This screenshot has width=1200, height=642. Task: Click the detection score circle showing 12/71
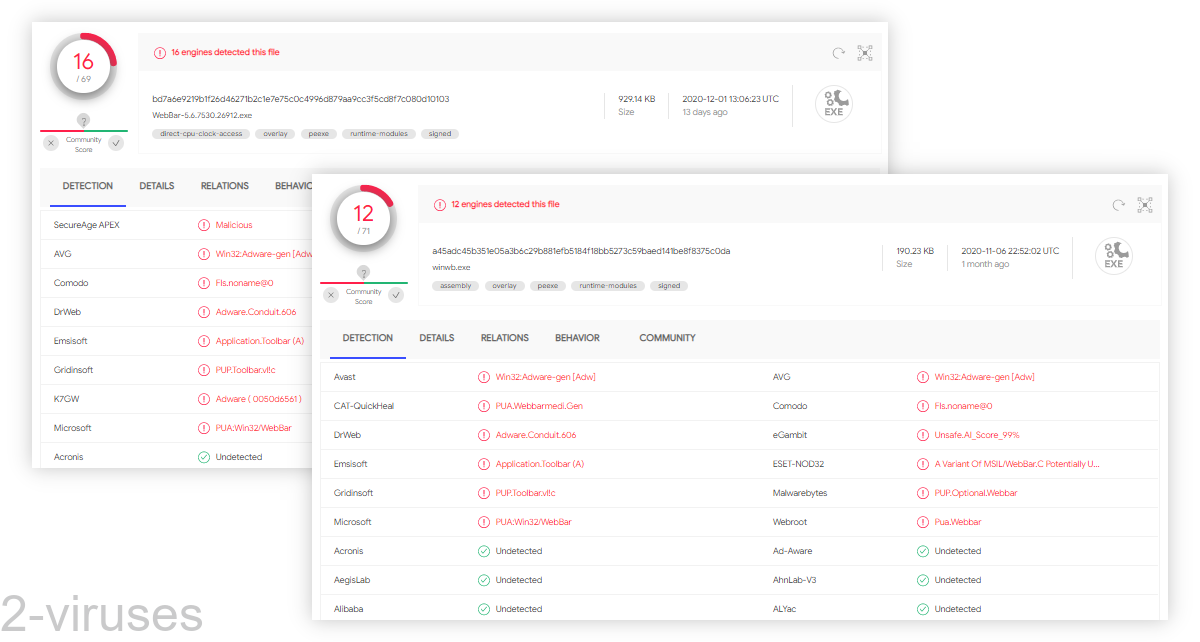(364, 216)
